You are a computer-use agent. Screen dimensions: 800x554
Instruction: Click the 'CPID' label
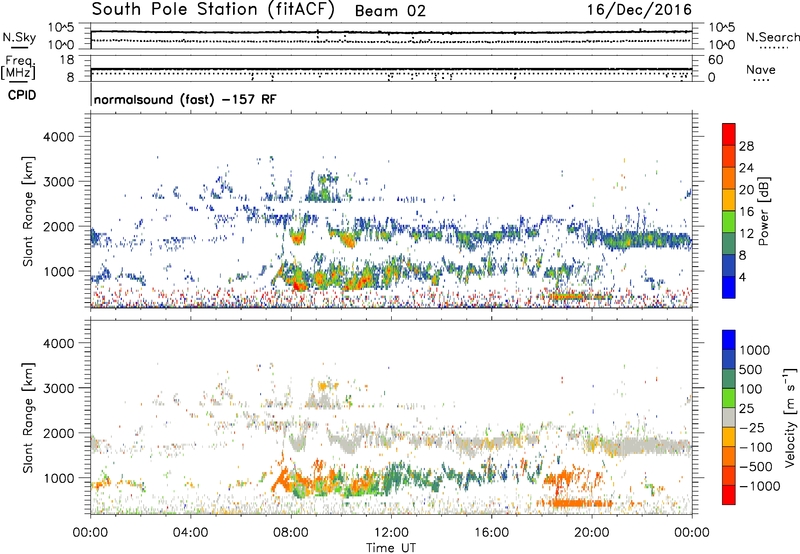tap(22, 95)
